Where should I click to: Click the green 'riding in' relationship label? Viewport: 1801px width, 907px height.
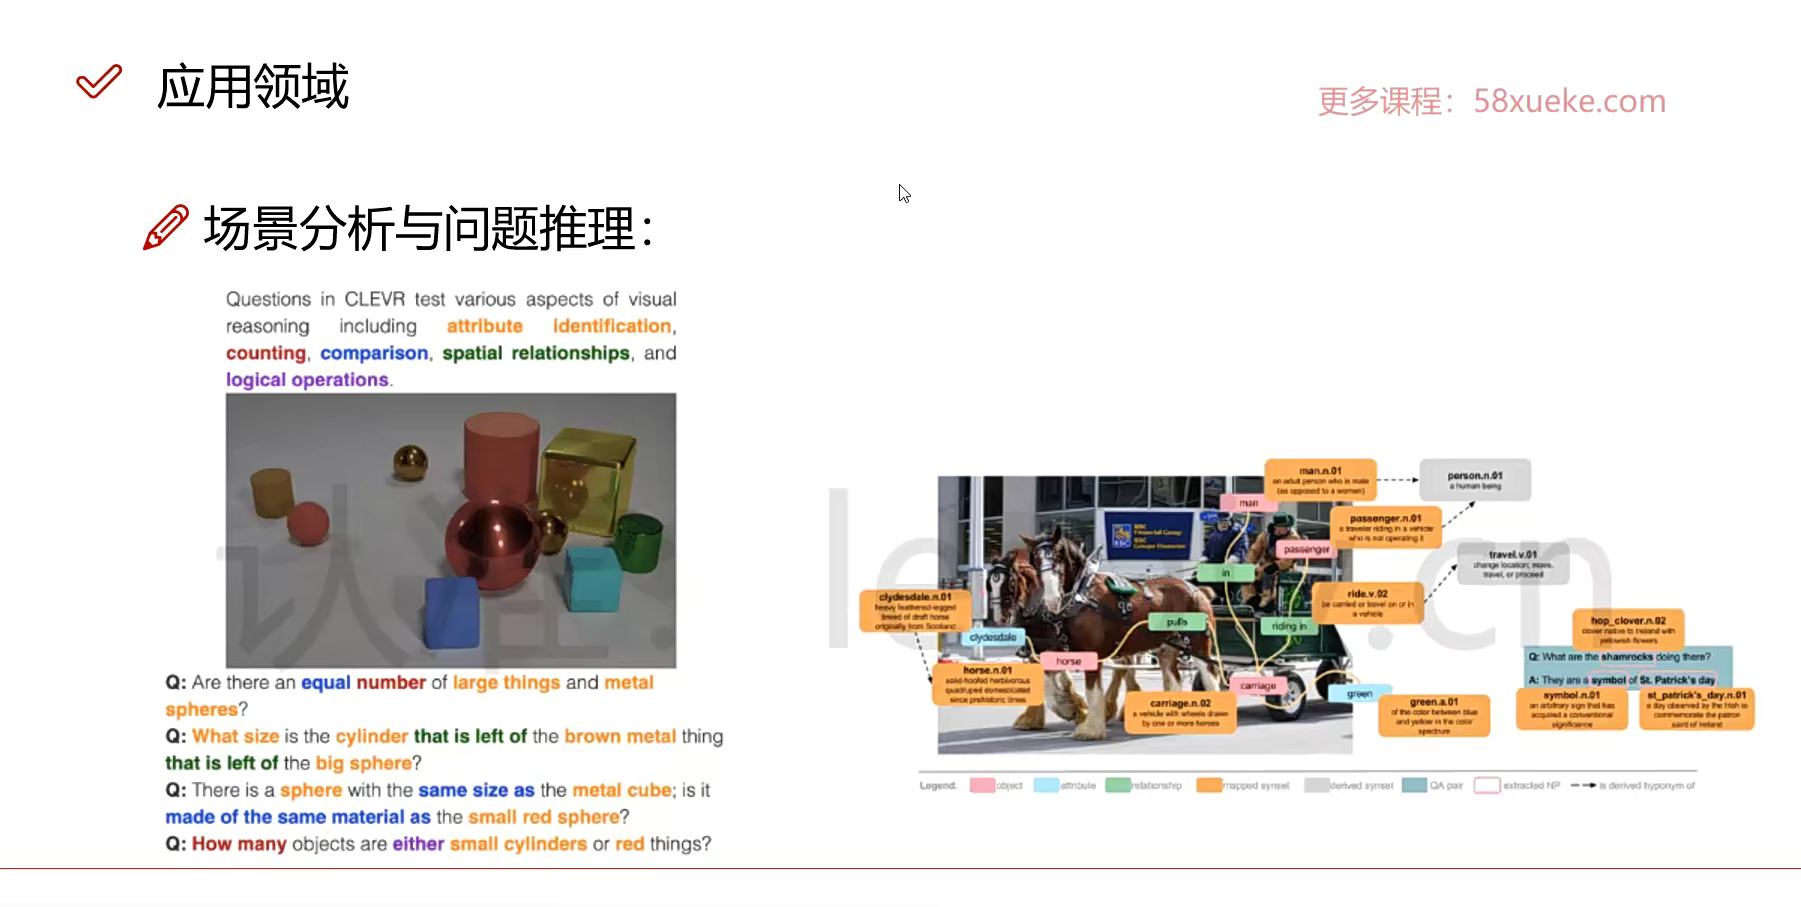coord(1288,626)
